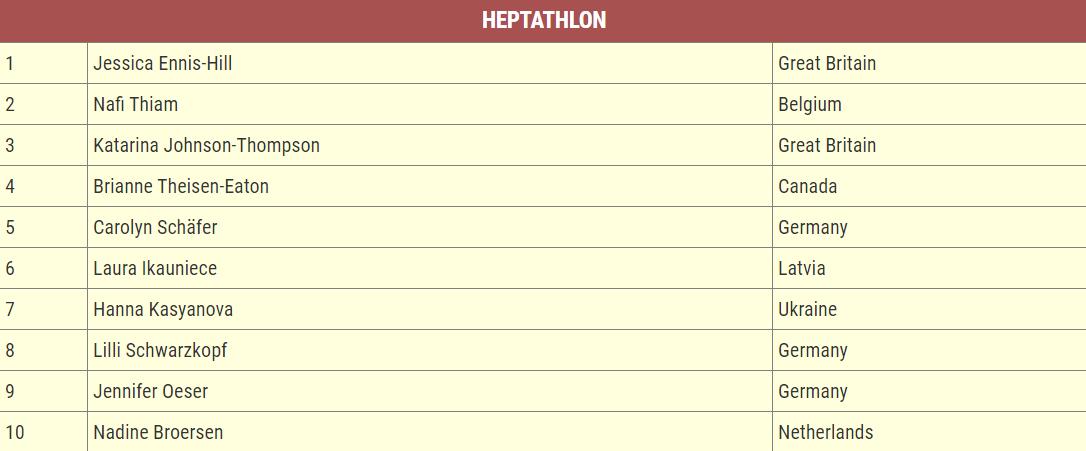The image size is (1086, 451).
Task: Select the rank number 1 cell
Action: [44, 63]
